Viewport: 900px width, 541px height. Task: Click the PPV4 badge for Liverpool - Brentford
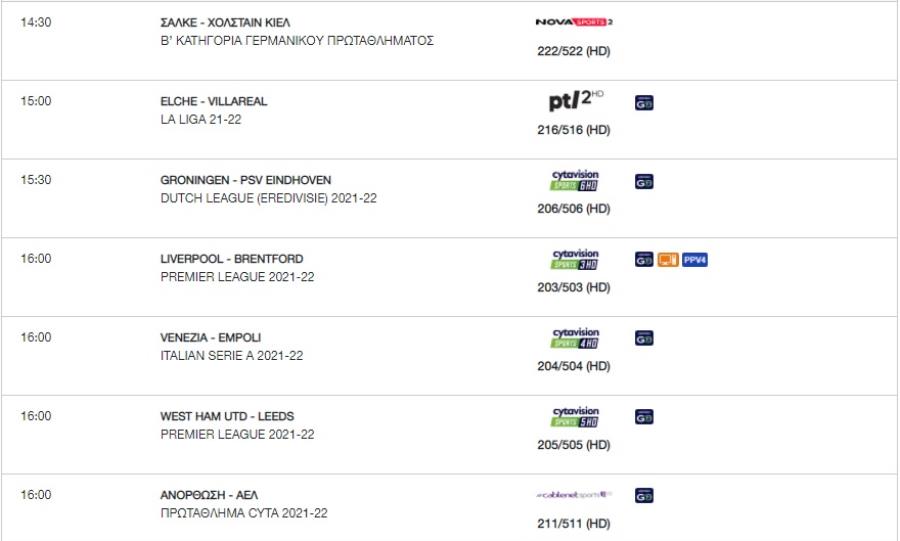[695, 260]
